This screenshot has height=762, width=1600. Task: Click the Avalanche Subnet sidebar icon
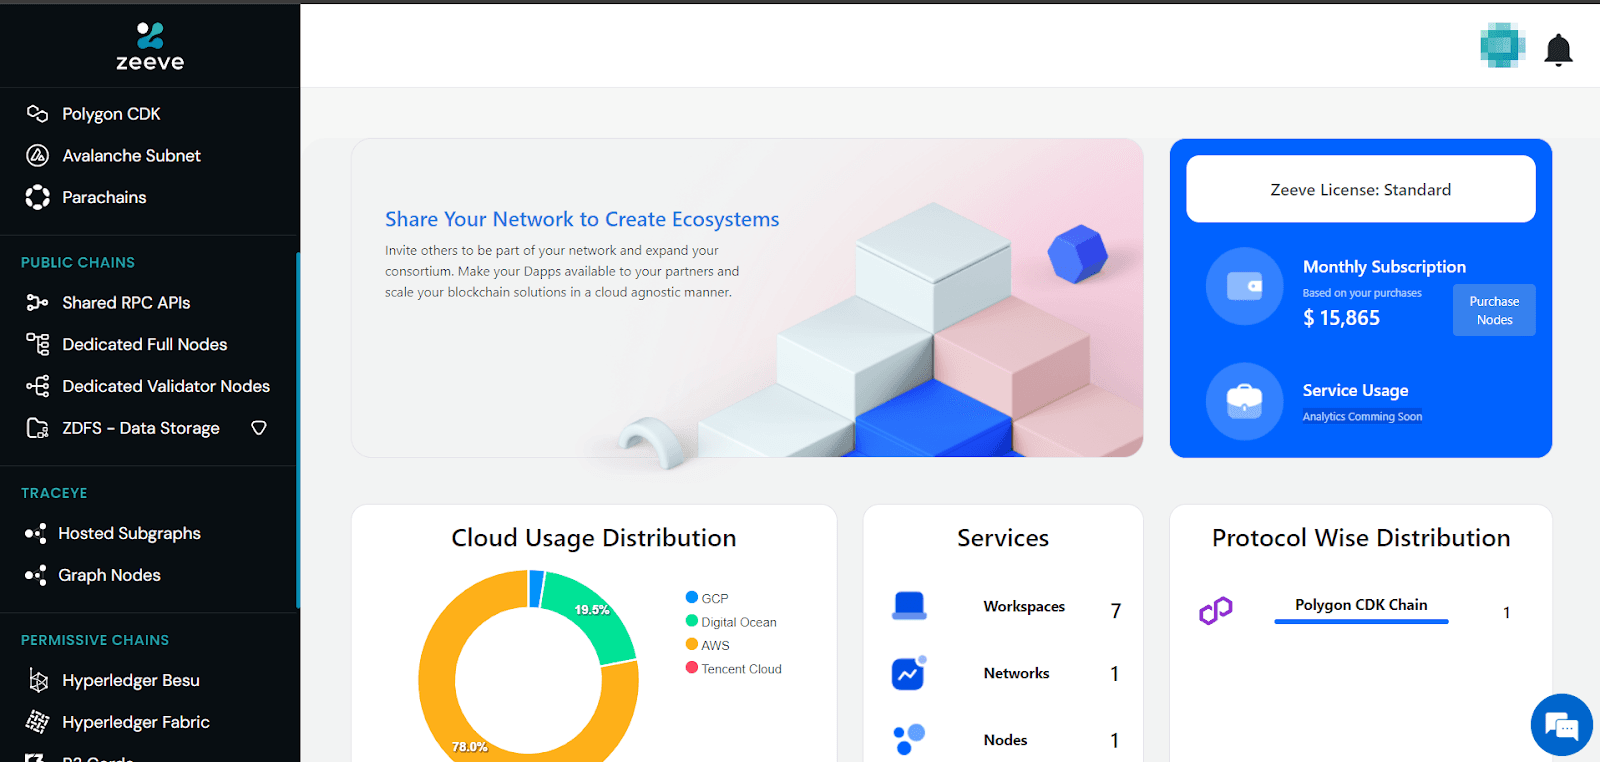(37, 156)
